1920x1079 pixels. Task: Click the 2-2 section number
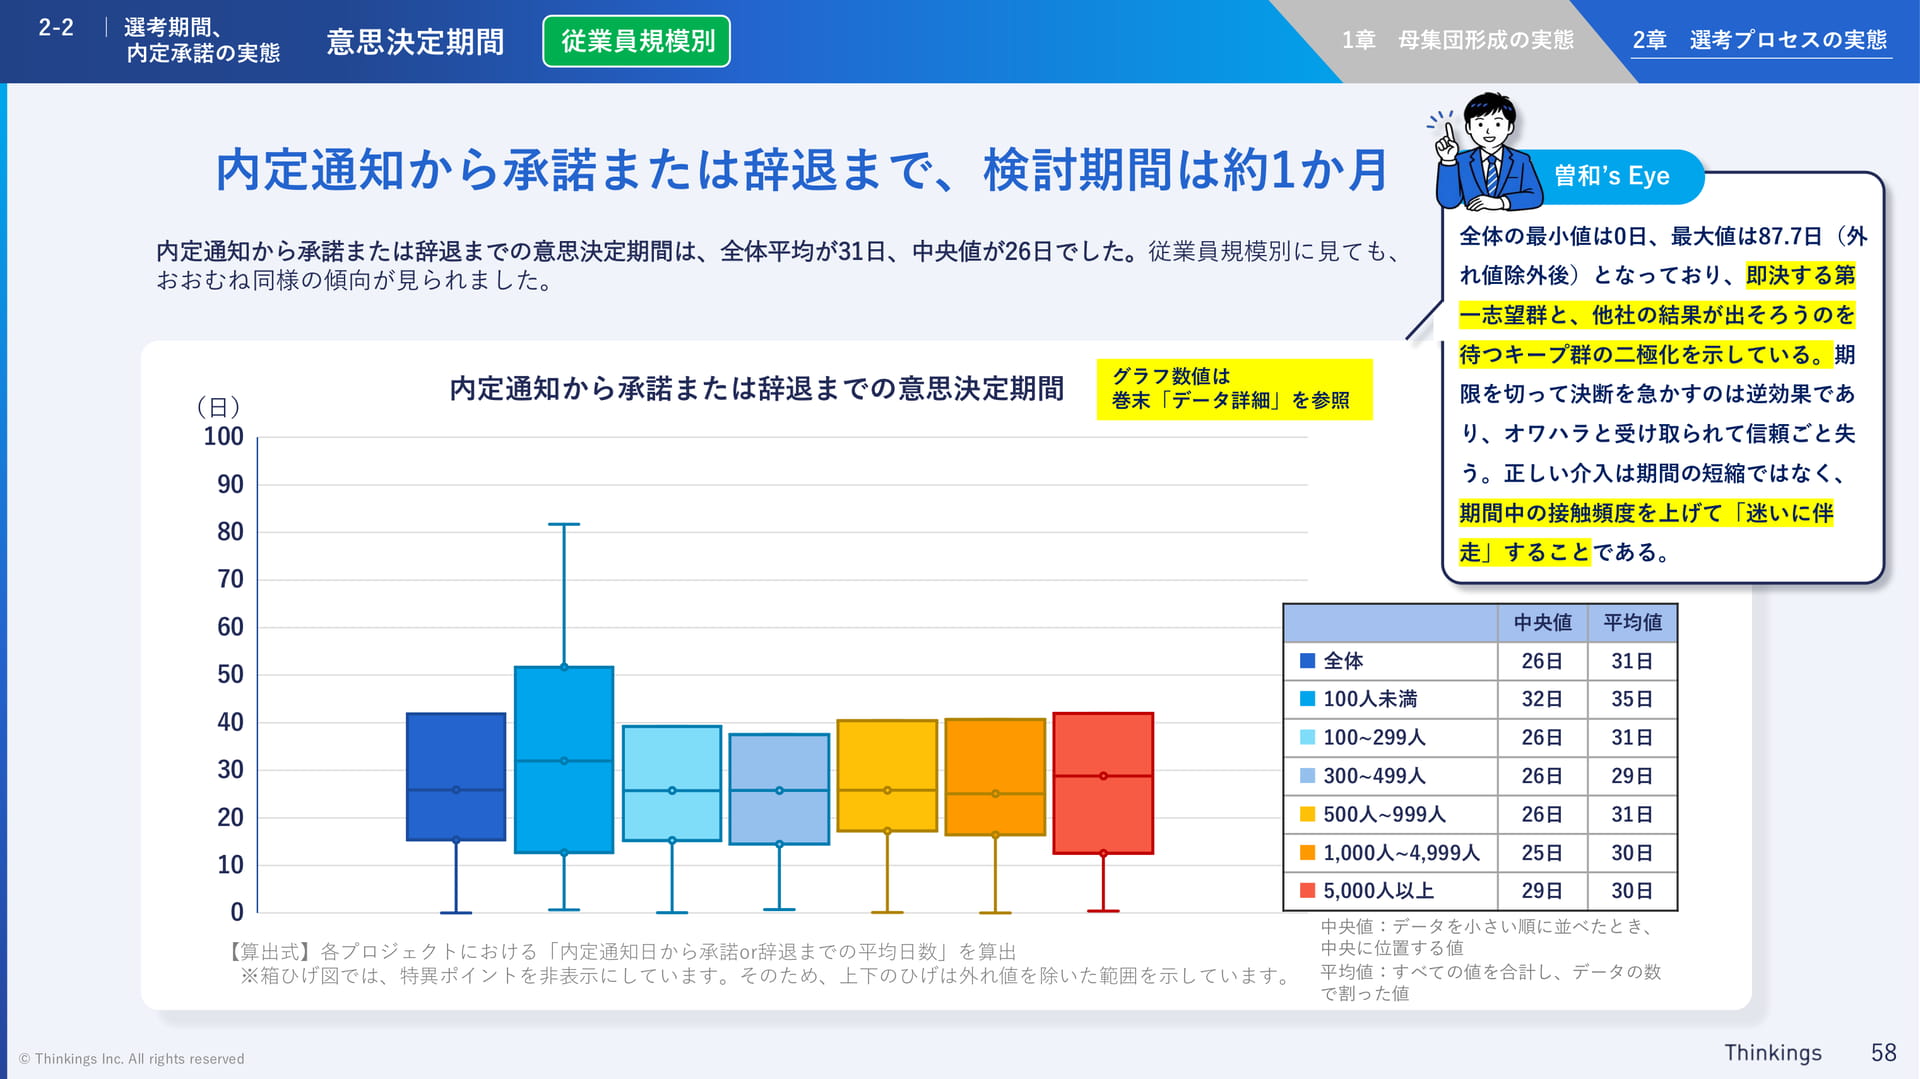[56, 28]
